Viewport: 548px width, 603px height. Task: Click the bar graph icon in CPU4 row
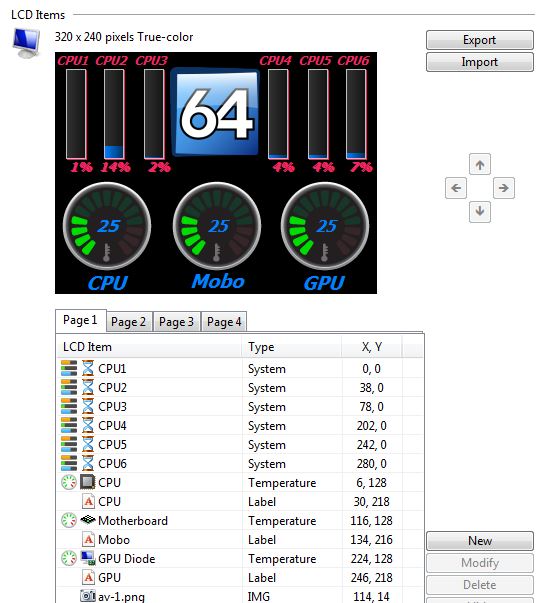(x=69, y=425)
